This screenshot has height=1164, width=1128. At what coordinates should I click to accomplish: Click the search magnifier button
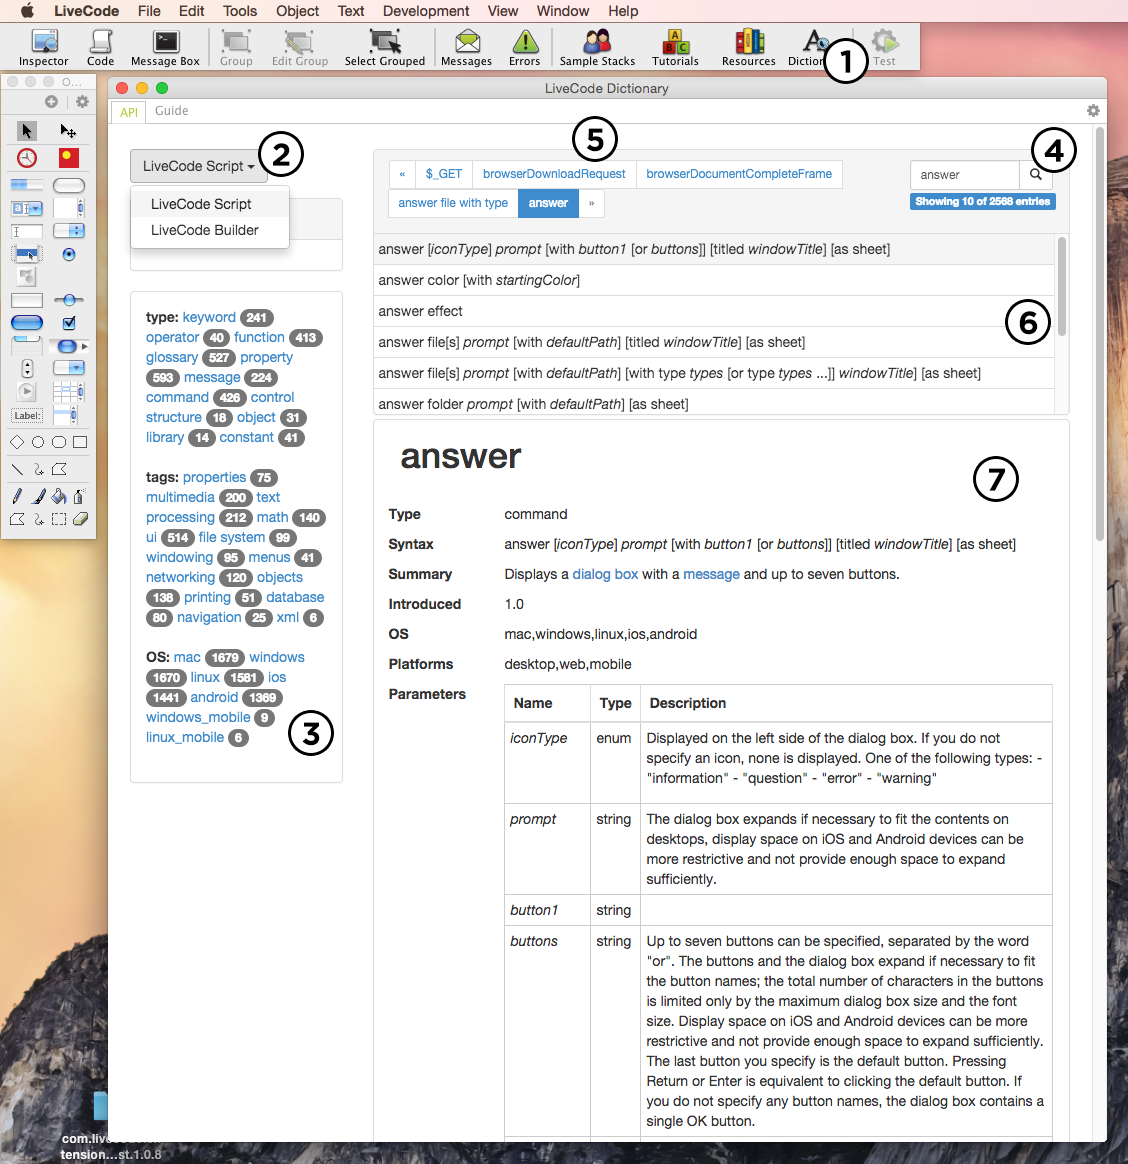point(1035,174)
